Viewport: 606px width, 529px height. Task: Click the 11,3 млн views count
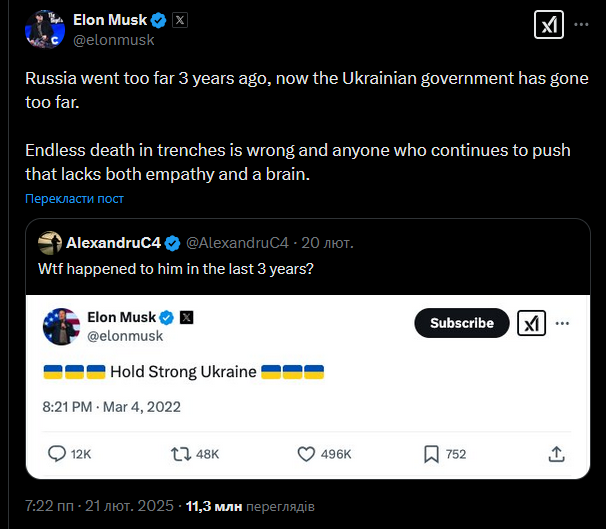click(x=214, y=507)
